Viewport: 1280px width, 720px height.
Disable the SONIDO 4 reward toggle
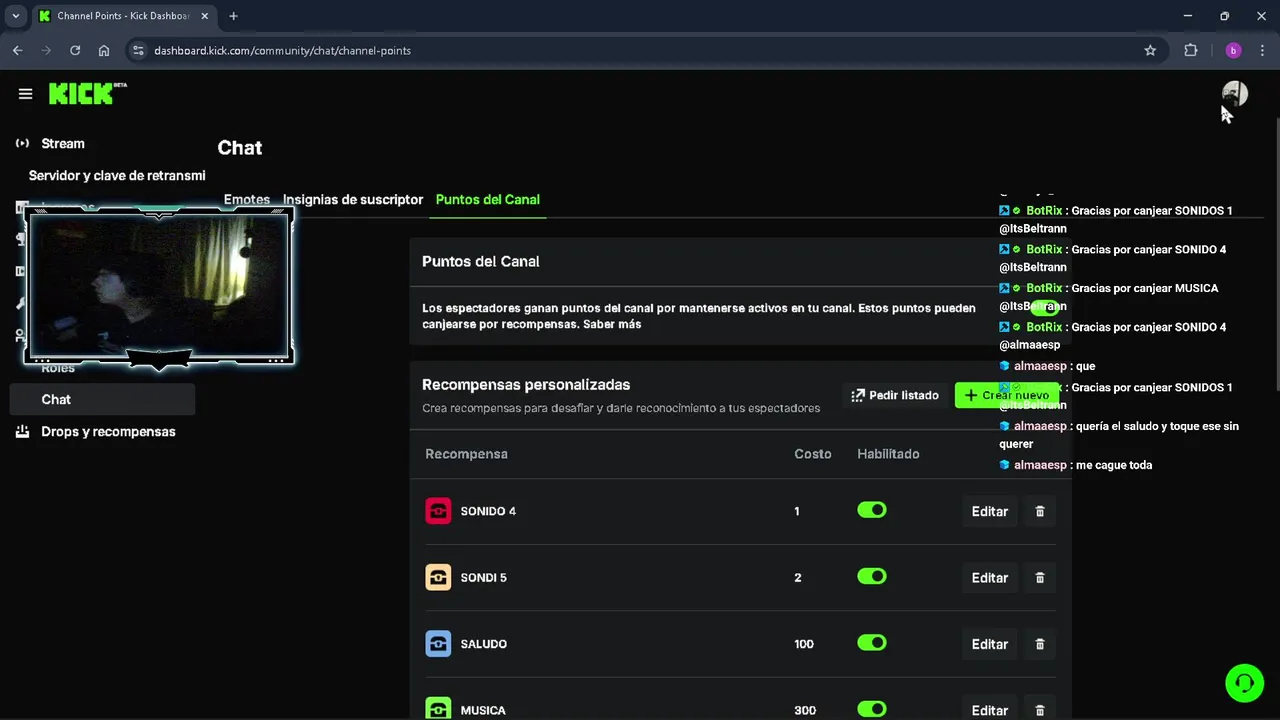click(872, 510)
